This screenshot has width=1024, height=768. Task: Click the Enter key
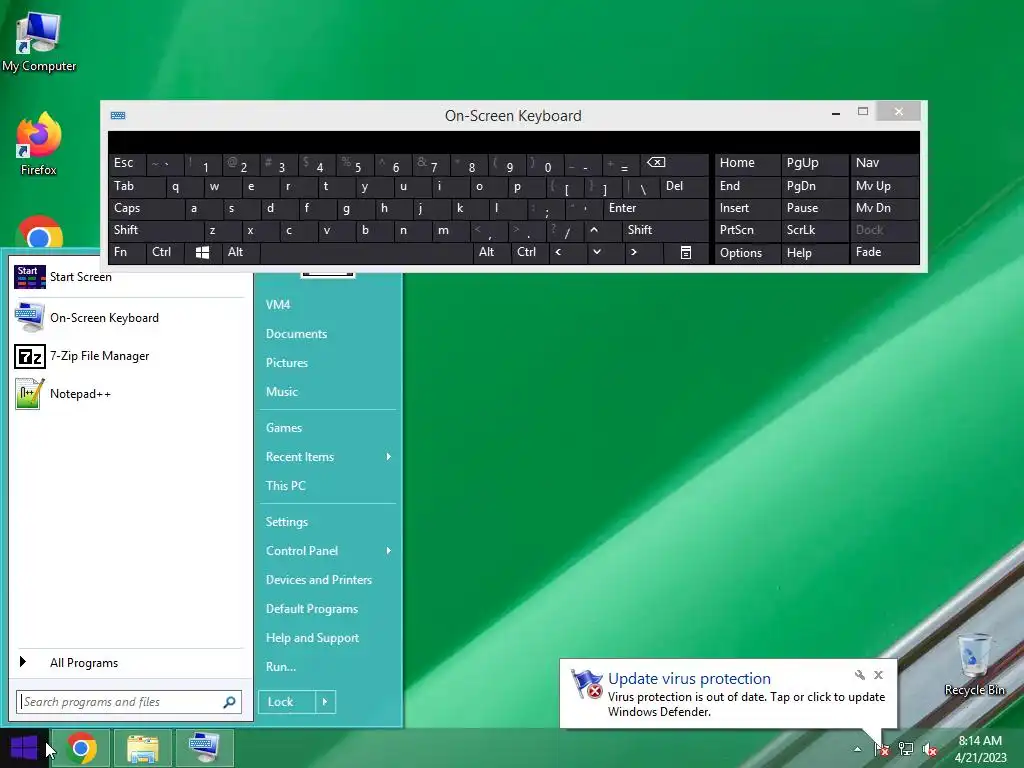pyautogui.click(x=656, y=208)
